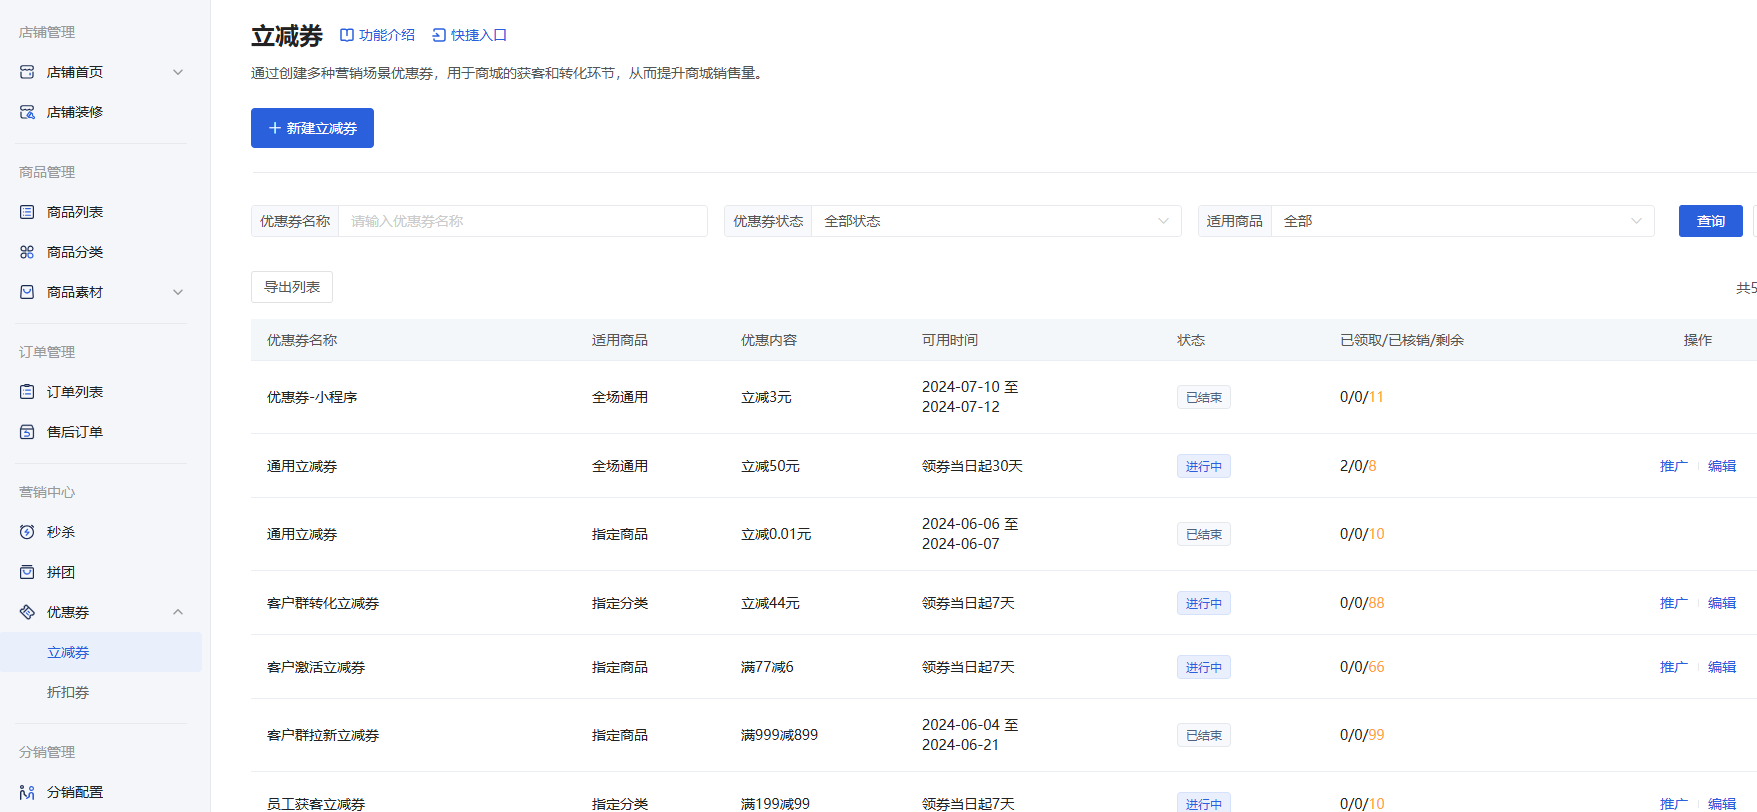Click the 商品分类 category icon

[27, 252]
